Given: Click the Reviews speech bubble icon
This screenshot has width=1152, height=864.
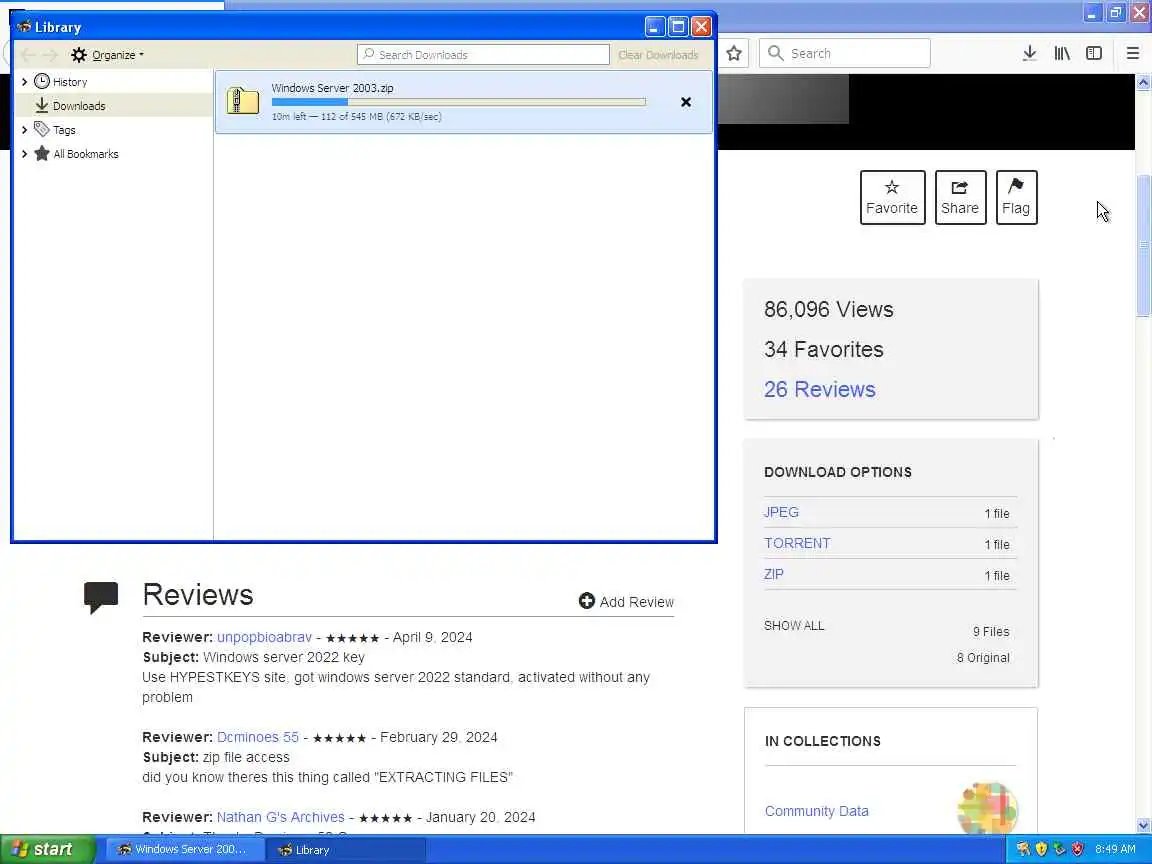Looking at the screenshot, I should tap(101, 597).
